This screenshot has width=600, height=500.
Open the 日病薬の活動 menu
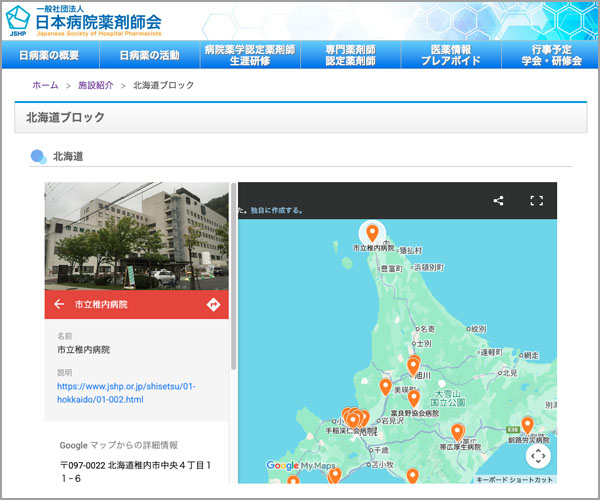149,55
